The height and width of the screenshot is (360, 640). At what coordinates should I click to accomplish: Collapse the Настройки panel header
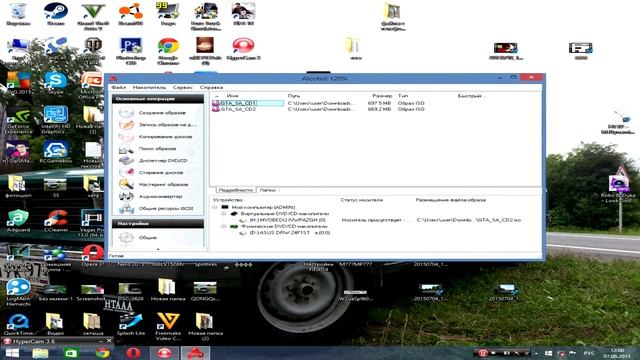(x=158, y=224)
